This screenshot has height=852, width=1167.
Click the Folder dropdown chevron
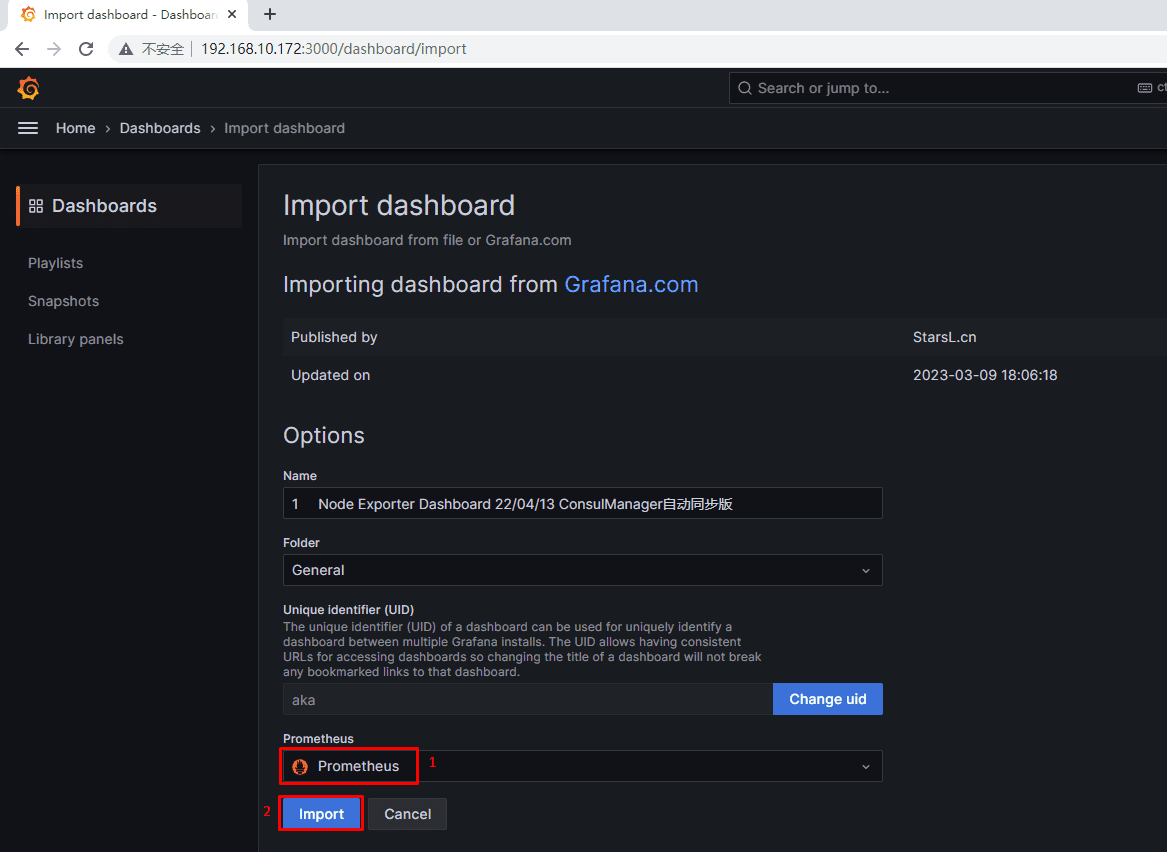point(866,571)
